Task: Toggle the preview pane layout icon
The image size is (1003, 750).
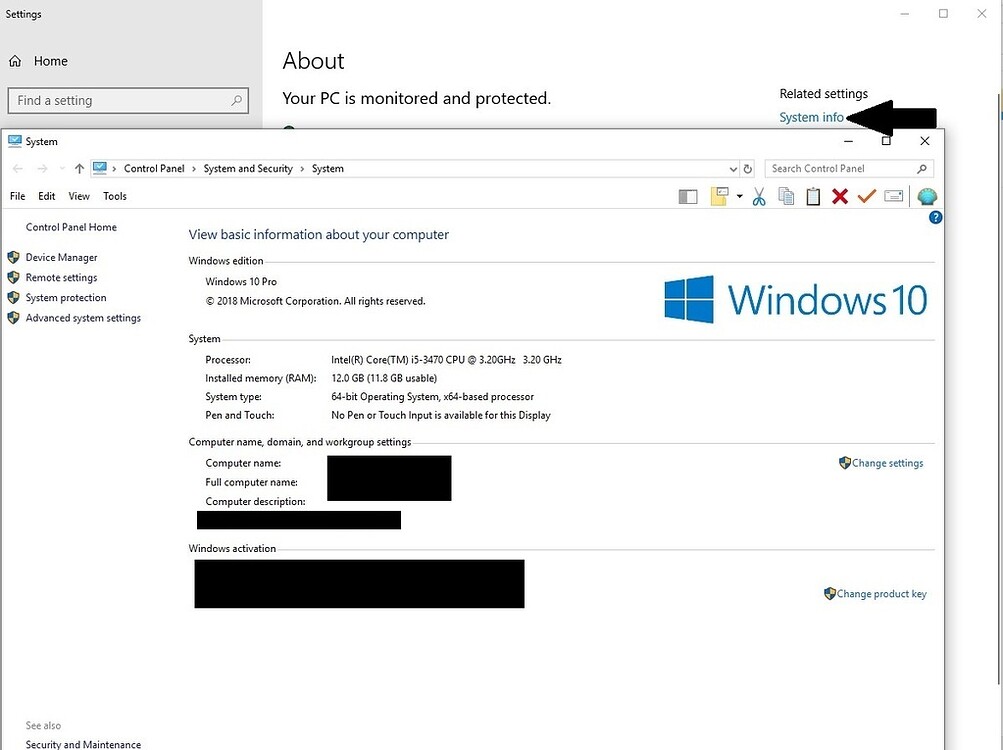Action: point(688,196)
